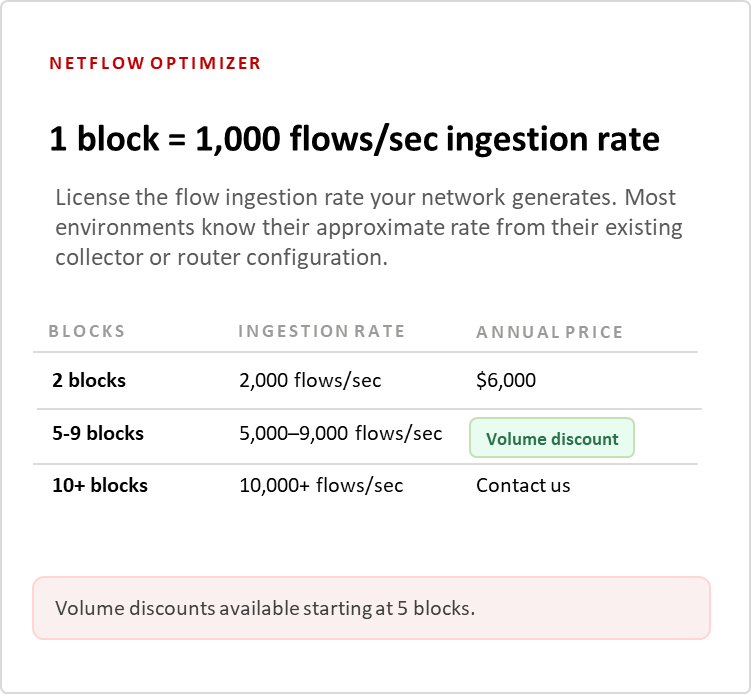Select the ANNUAL PRICE column header

pyautogui.click(x=549, y=332)
